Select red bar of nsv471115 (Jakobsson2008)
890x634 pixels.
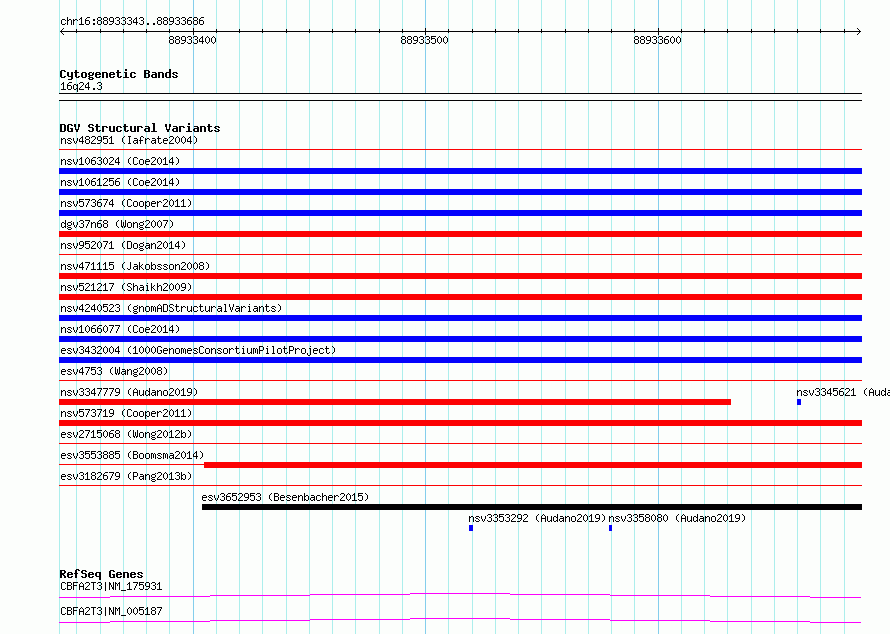coord(460,276)
